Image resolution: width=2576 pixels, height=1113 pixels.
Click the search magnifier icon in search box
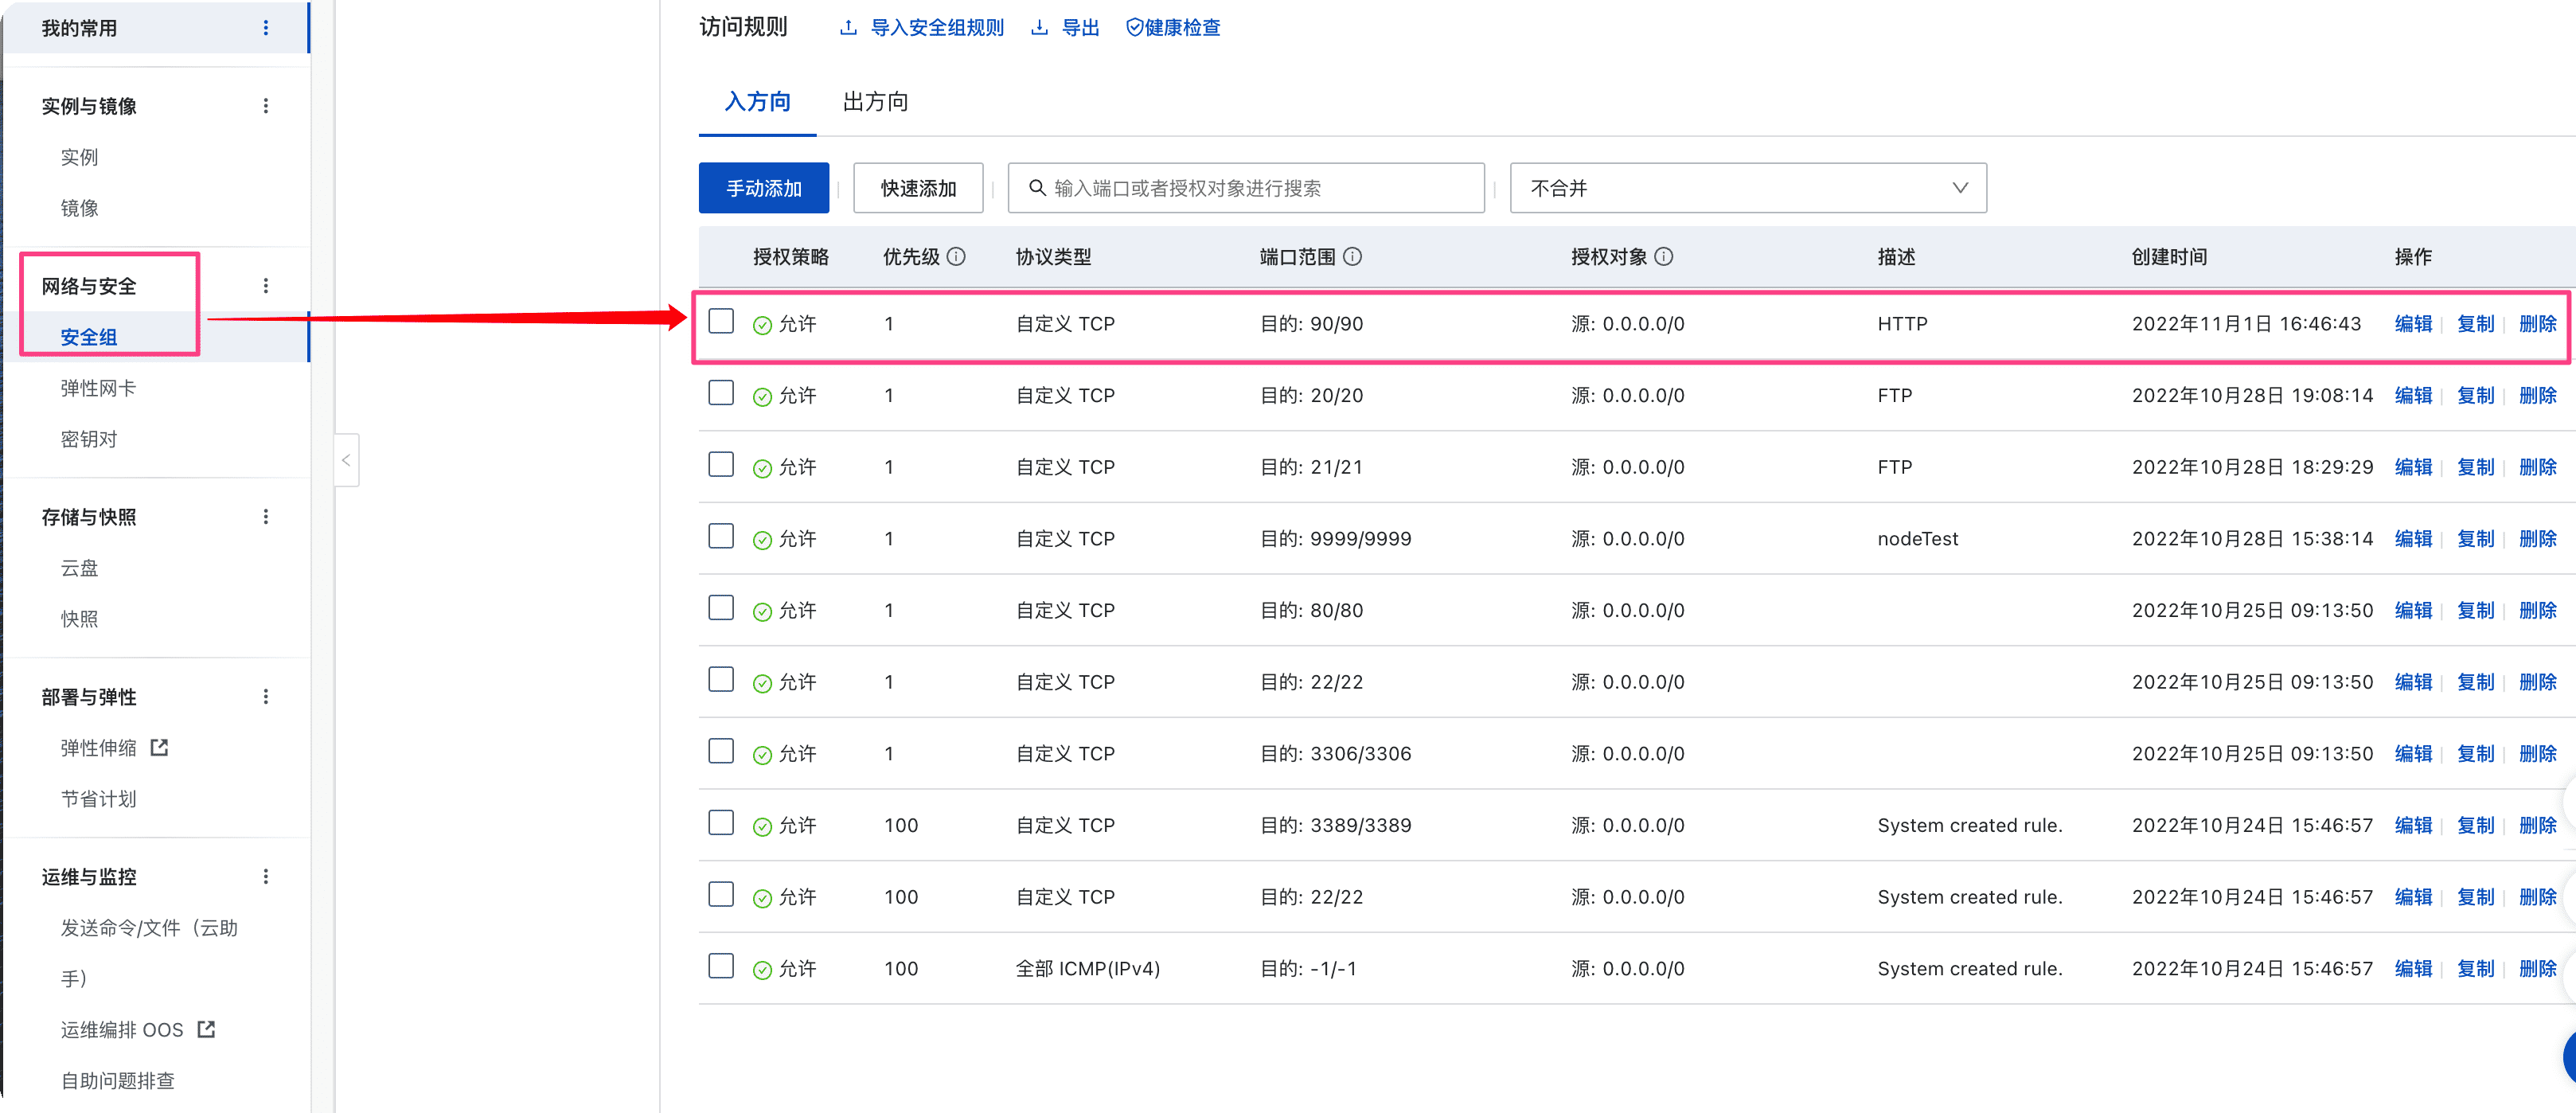(x=1037, y=188)
